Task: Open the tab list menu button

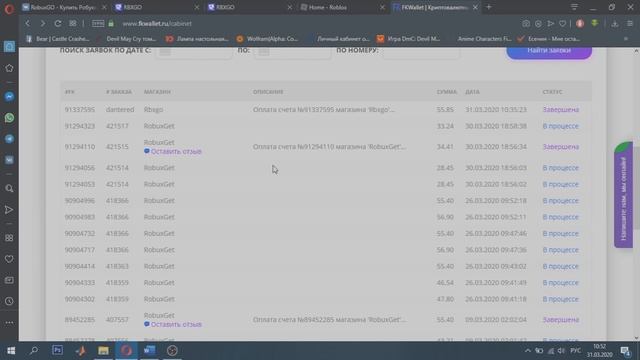Action: (x=574, y=7)
